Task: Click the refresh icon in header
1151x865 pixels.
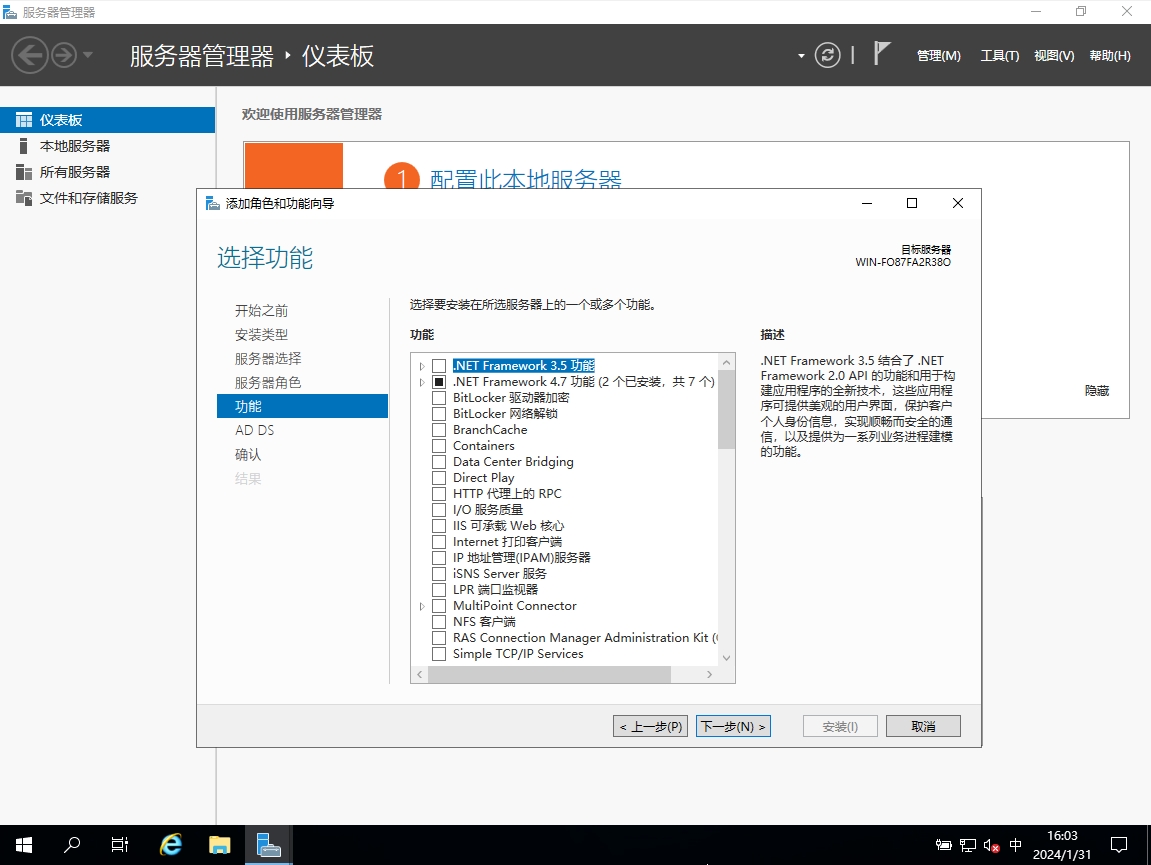Action: coord(827,55)
